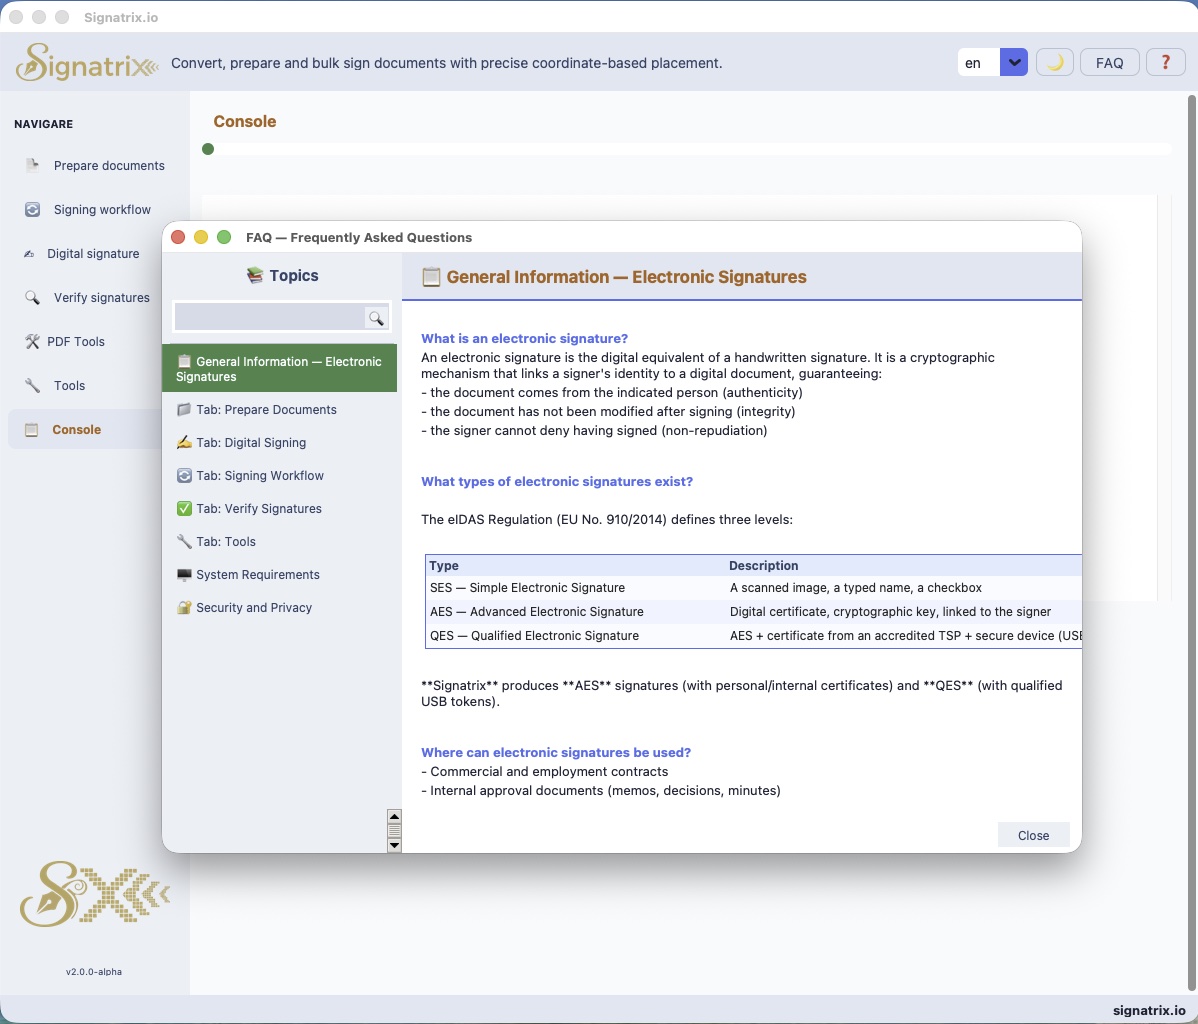Open the Security and Privacy topic

coord(254,608)
